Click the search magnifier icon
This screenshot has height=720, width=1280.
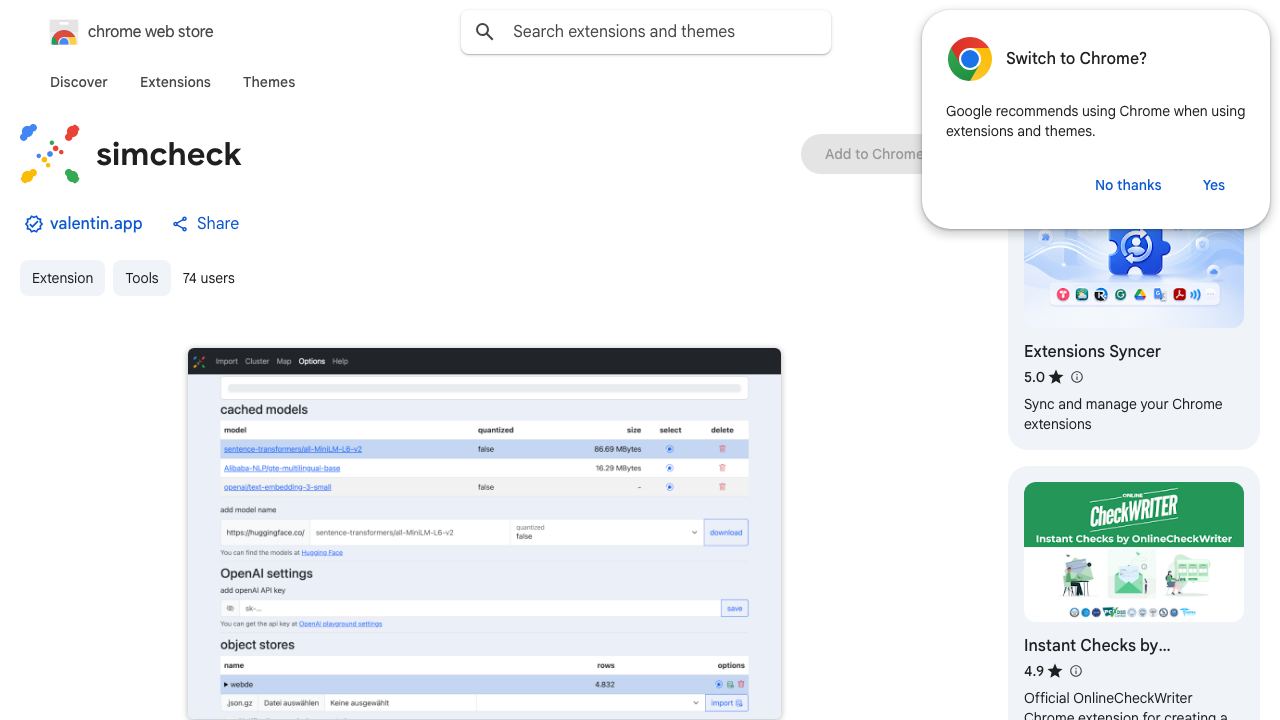pos(485,32)
